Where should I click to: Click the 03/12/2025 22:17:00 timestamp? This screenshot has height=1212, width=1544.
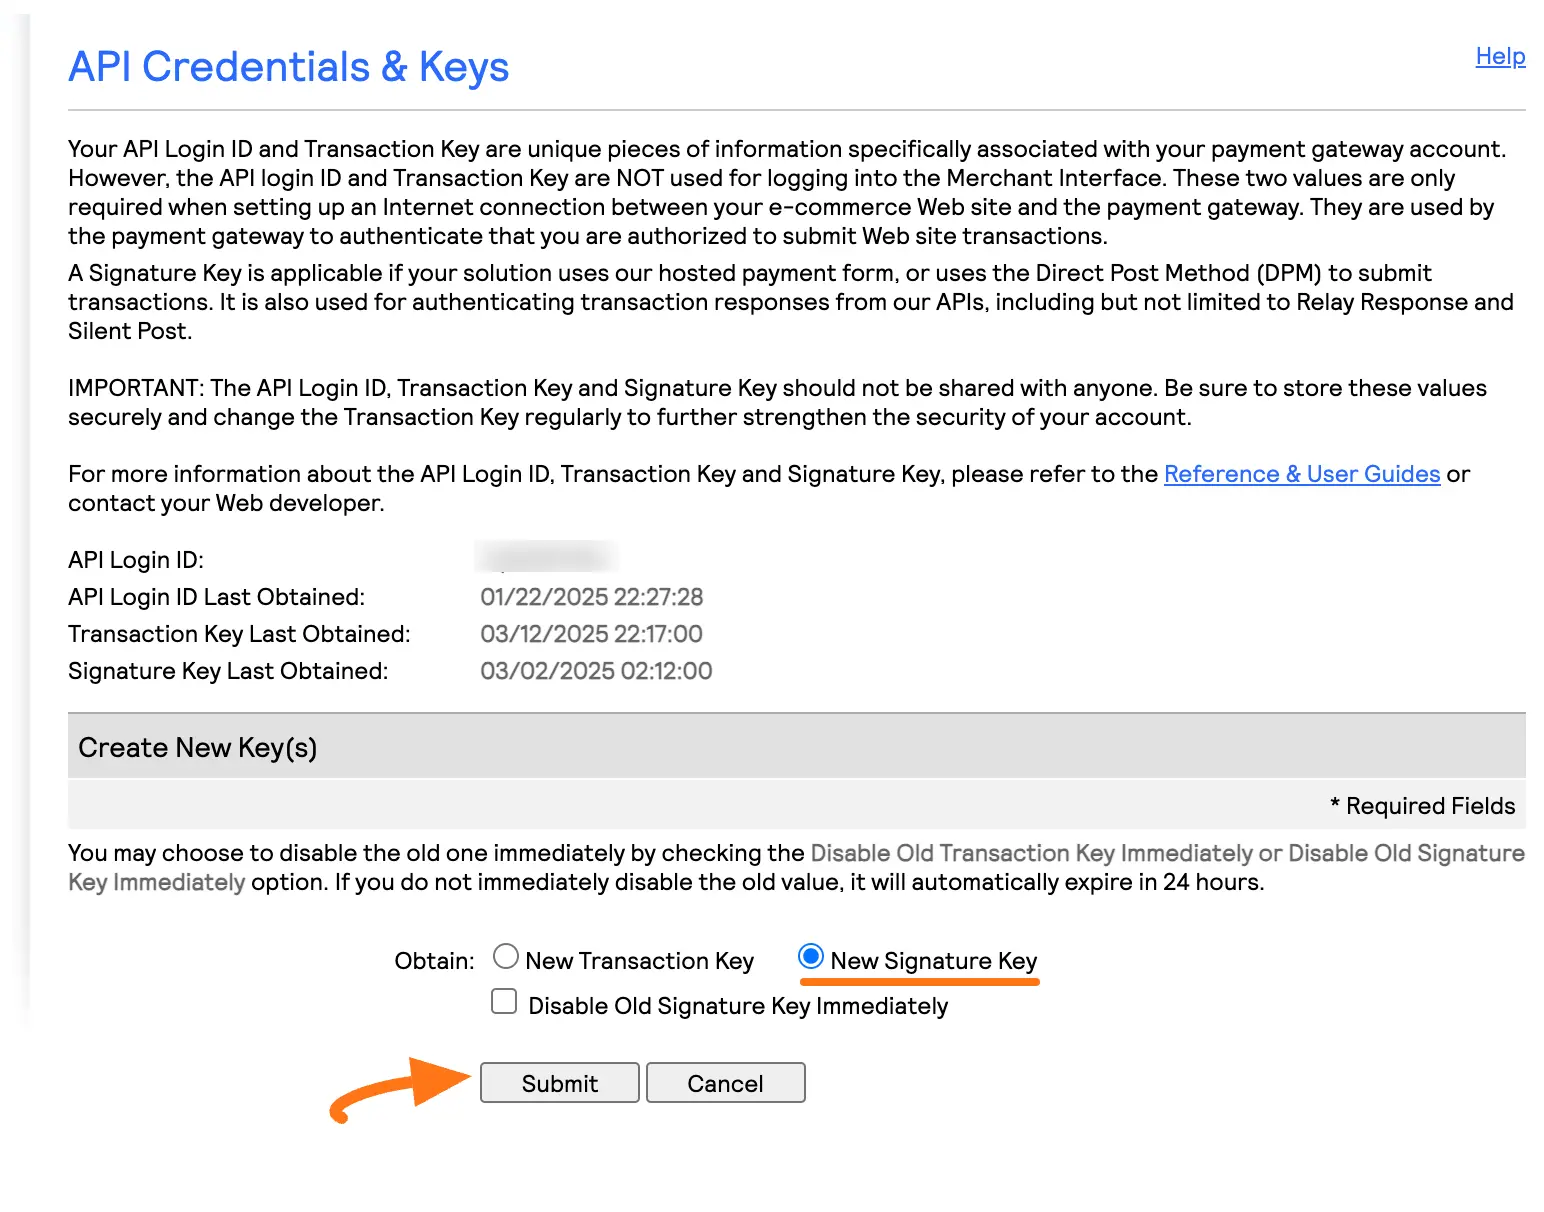tap(591, 634)
